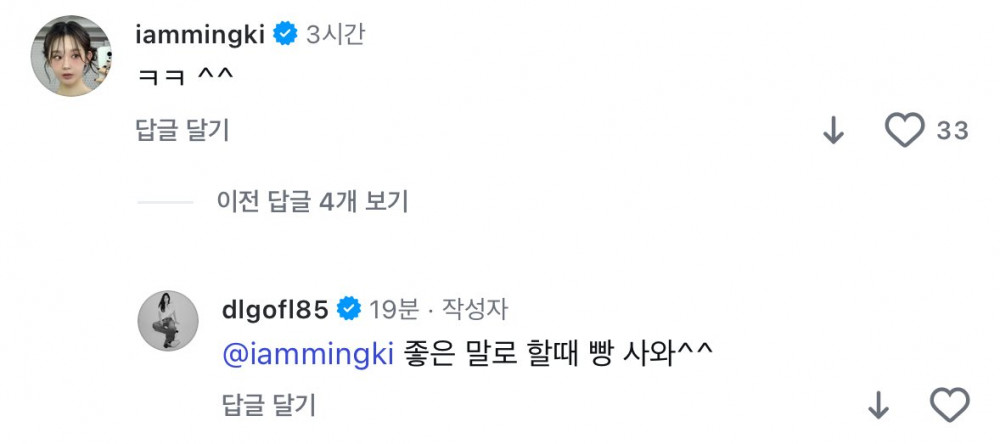Open iammingki's profile picture
The image size is (1000, 444).
71,56
